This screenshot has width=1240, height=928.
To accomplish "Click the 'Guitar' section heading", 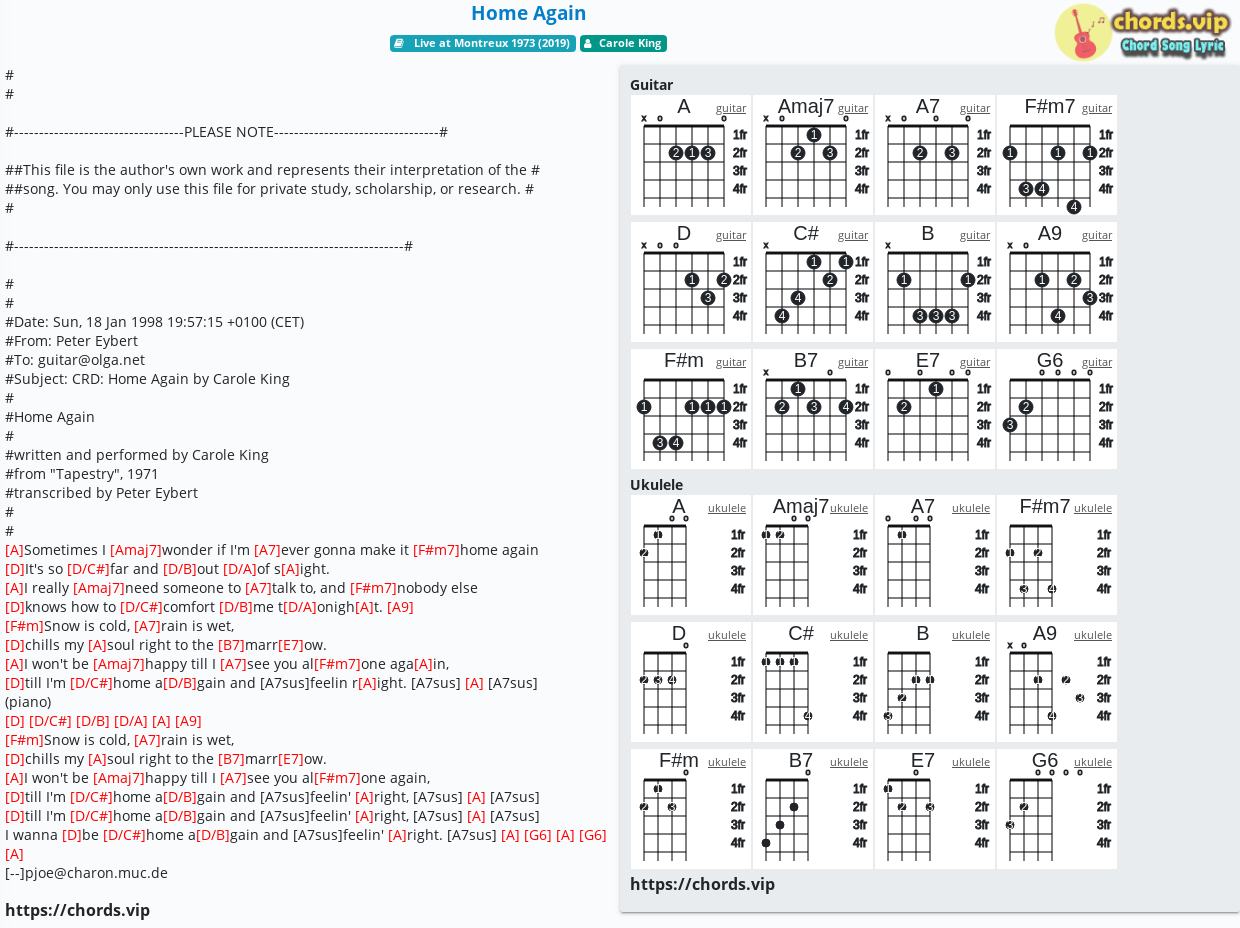I will pos(651,85).
